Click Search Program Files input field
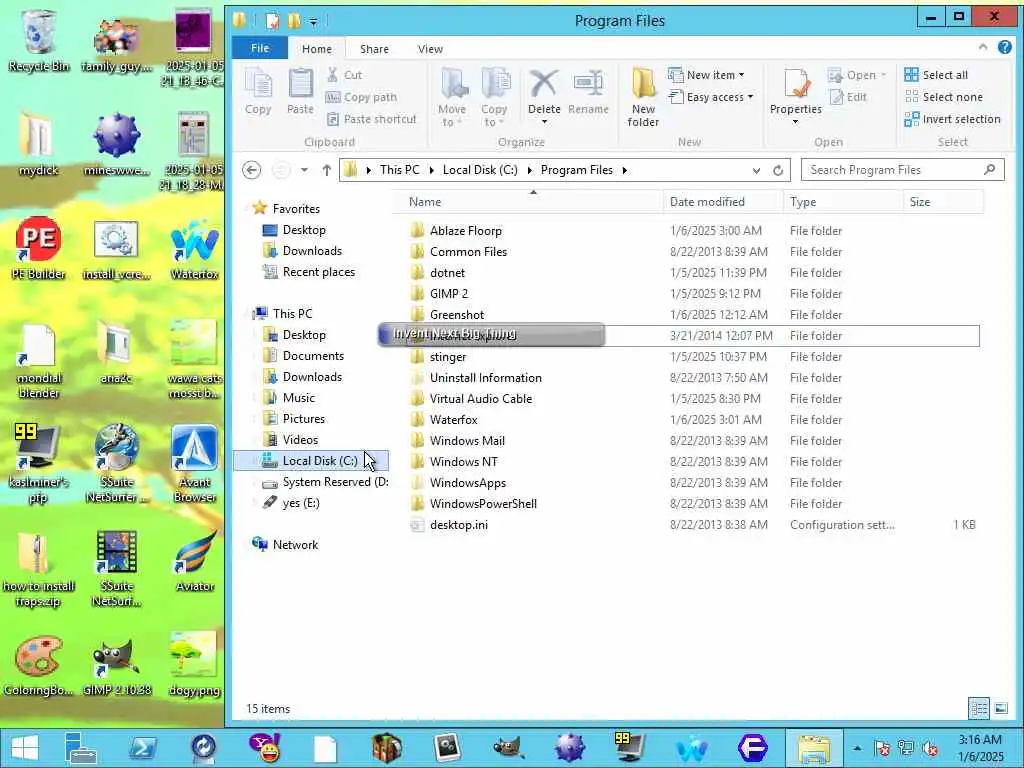The image size is (1024, 768). 903,170
